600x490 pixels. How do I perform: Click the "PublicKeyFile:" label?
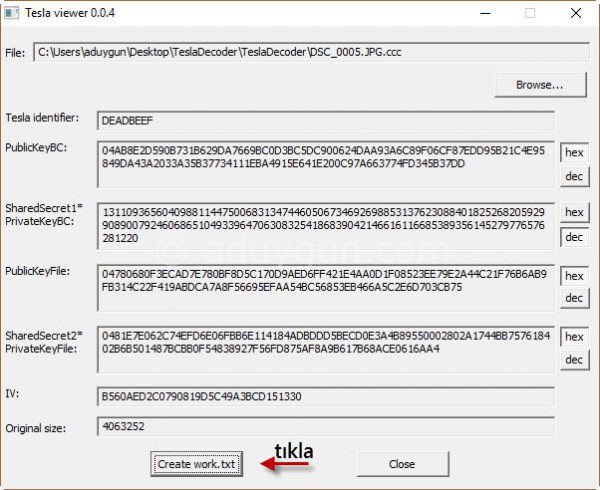[x=38, y=271]
